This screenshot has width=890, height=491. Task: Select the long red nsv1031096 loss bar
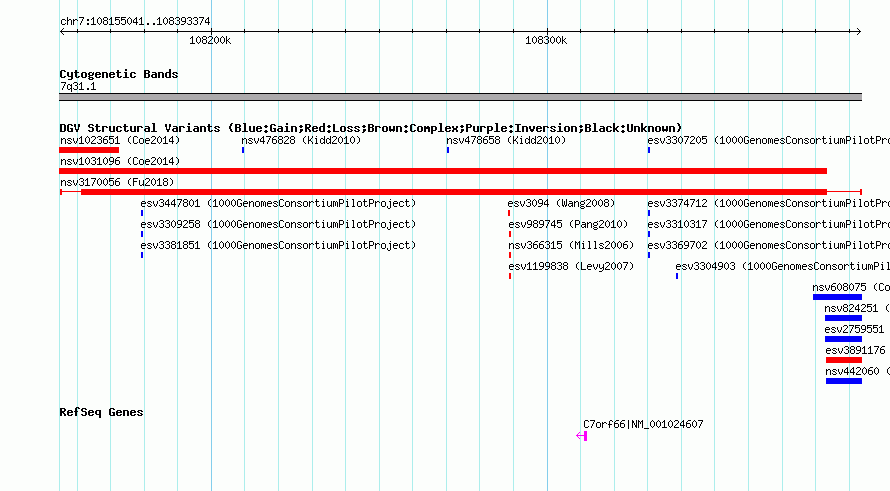(x=443, y=171)
